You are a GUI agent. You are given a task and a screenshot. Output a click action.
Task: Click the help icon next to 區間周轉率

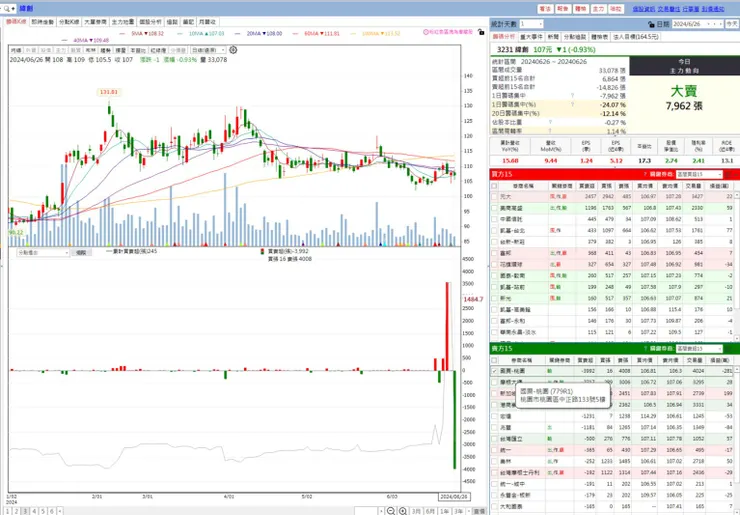(x=550, y=131)
